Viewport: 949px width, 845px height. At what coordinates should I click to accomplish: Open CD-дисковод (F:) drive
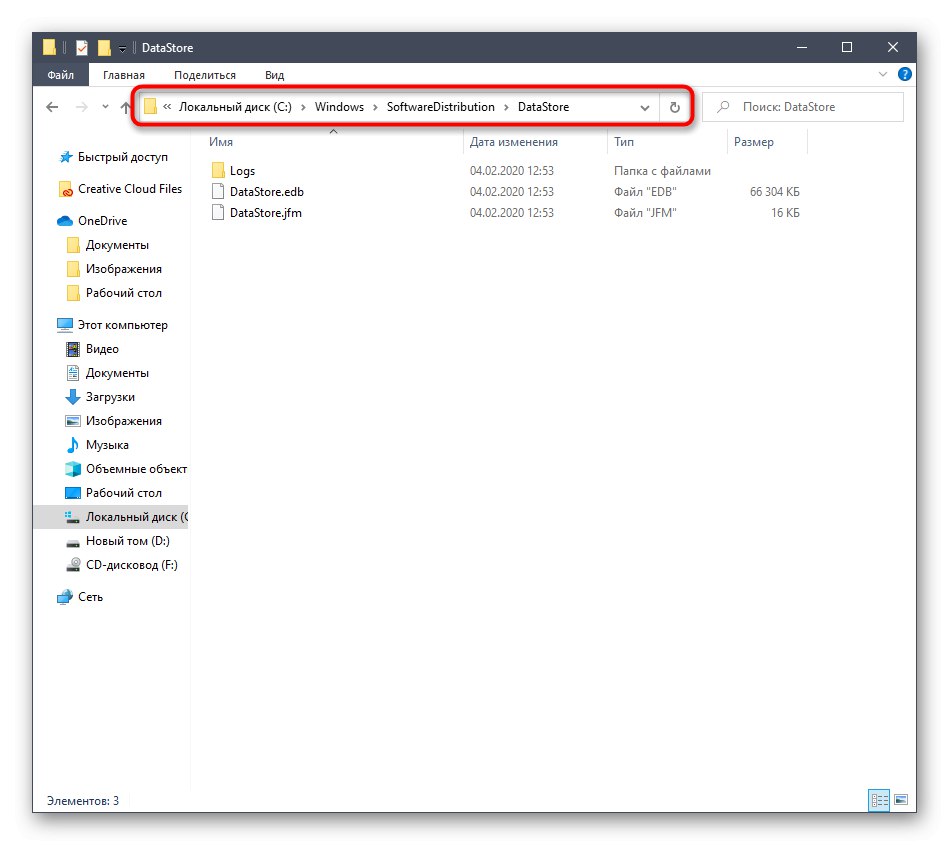pos(131,565)
